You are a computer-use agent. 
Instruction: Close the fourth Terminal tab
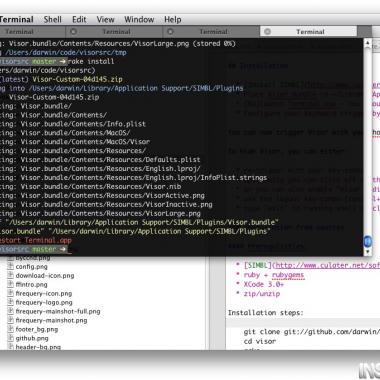267,32
